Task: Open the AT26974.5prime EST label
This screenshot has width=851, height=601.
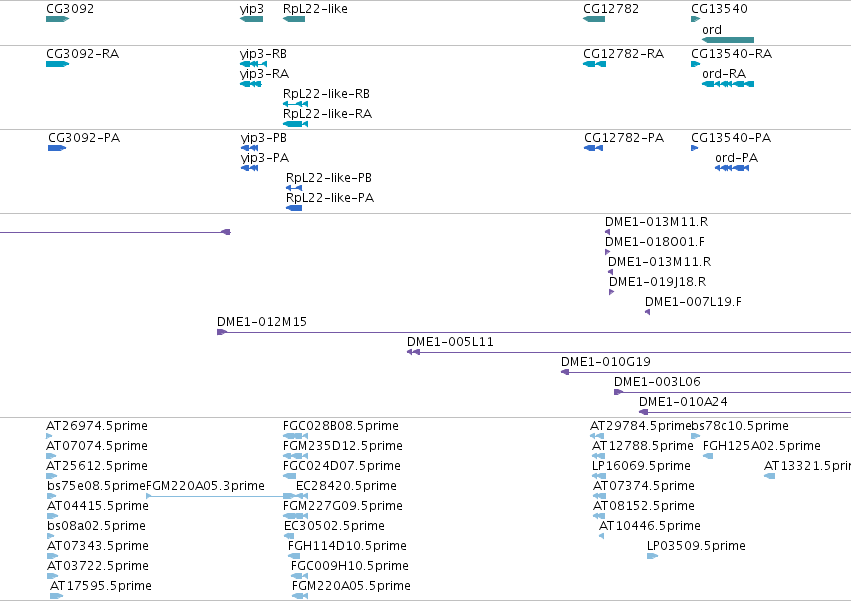Action: click(97, 426)
